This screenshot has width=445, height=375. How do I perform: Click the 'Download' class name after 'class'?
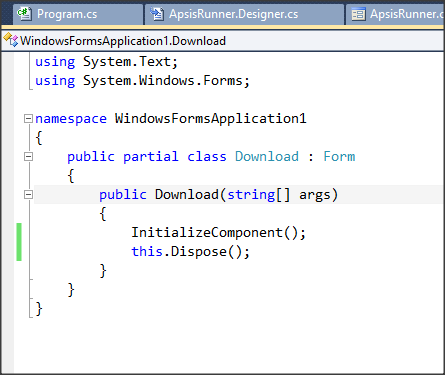[267, 156]
